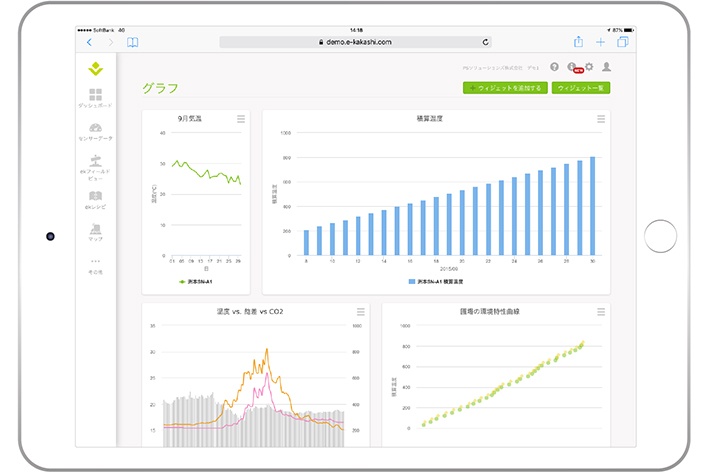Open the menu of the 積算温度 chart
Viewport: 710px width, 473px height.
601,119
